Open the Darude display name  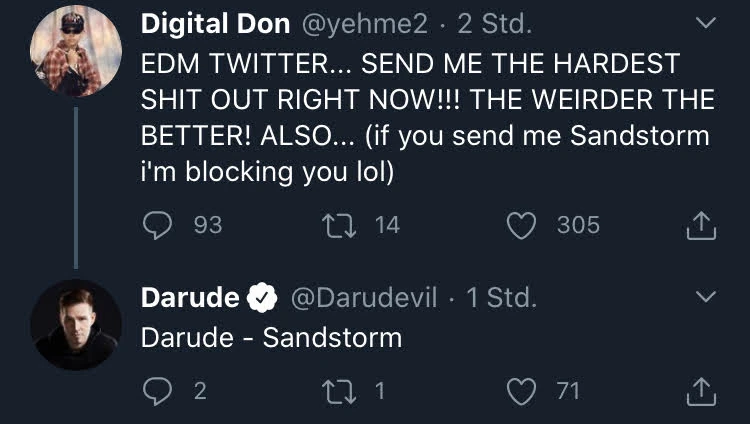coord(190,297)
